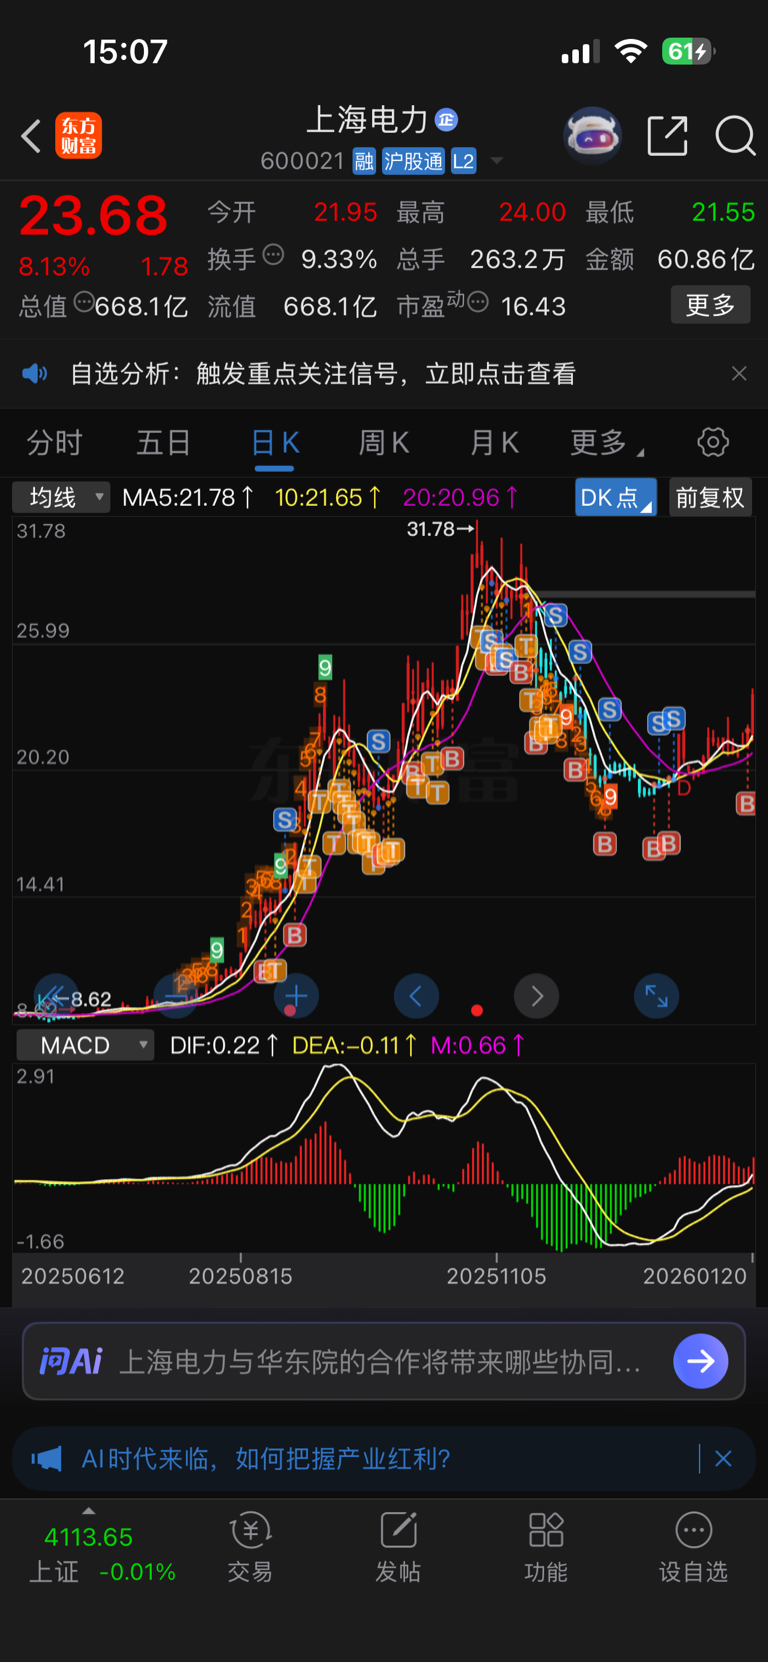Open 交易 trading tab
This screenshot has width=768, height=1663.
point(250,1548)
